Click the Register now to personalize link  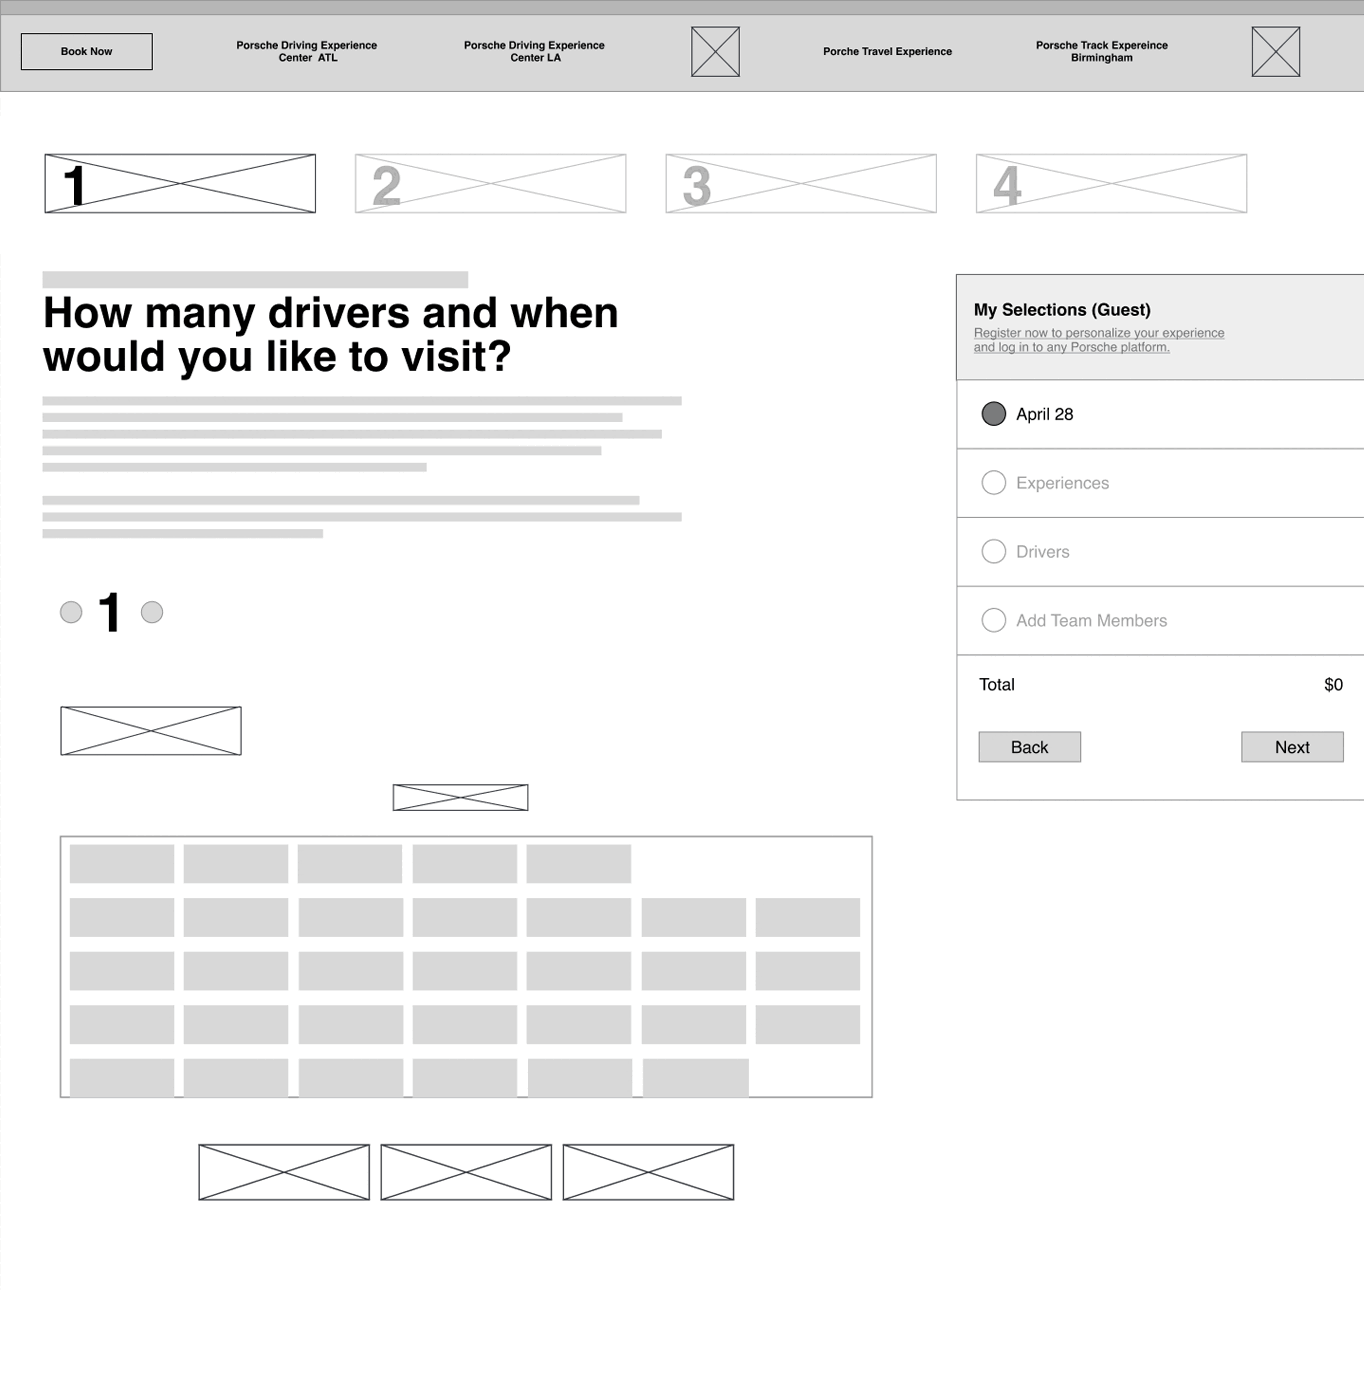tap(1099, 340)
